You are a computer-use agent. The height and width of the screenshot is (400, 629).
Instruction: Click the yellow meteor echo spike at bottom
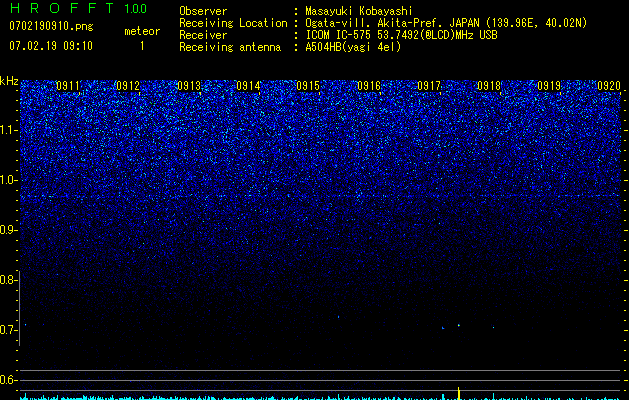pos(459,393)
